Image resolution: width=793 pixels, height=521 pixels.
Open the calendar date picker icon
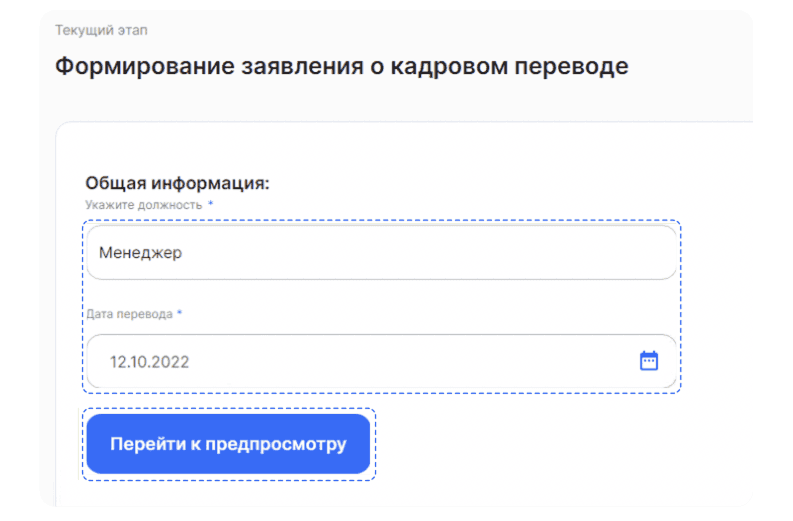click(649, 361)
